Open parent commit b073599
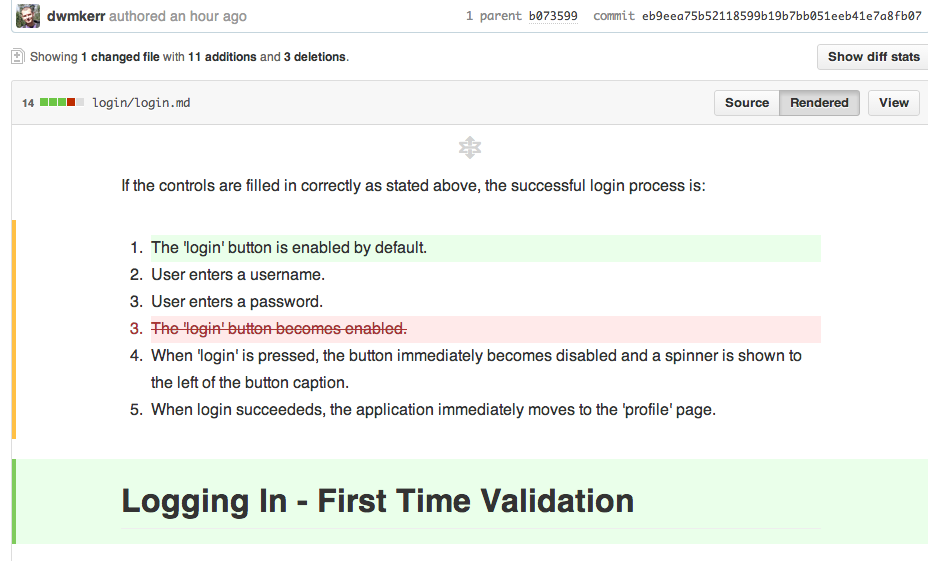The height and width of the screenshot is (561, 928). (x=553, y=16)
